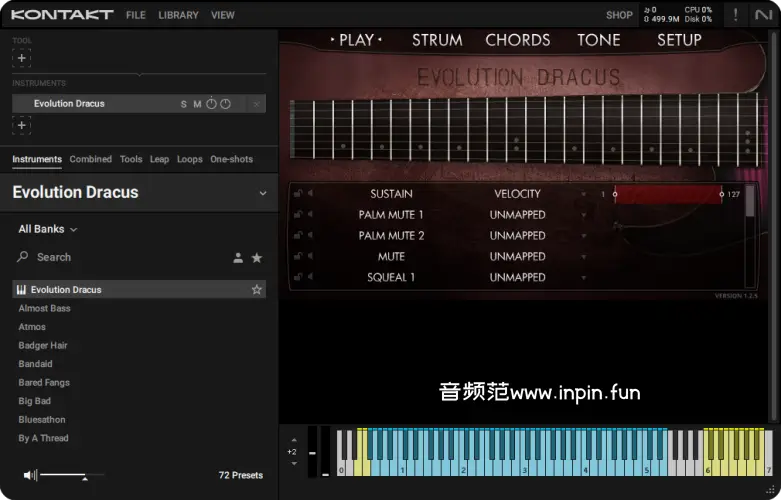Open the Native Instruments logo menu

coord(763,15)
